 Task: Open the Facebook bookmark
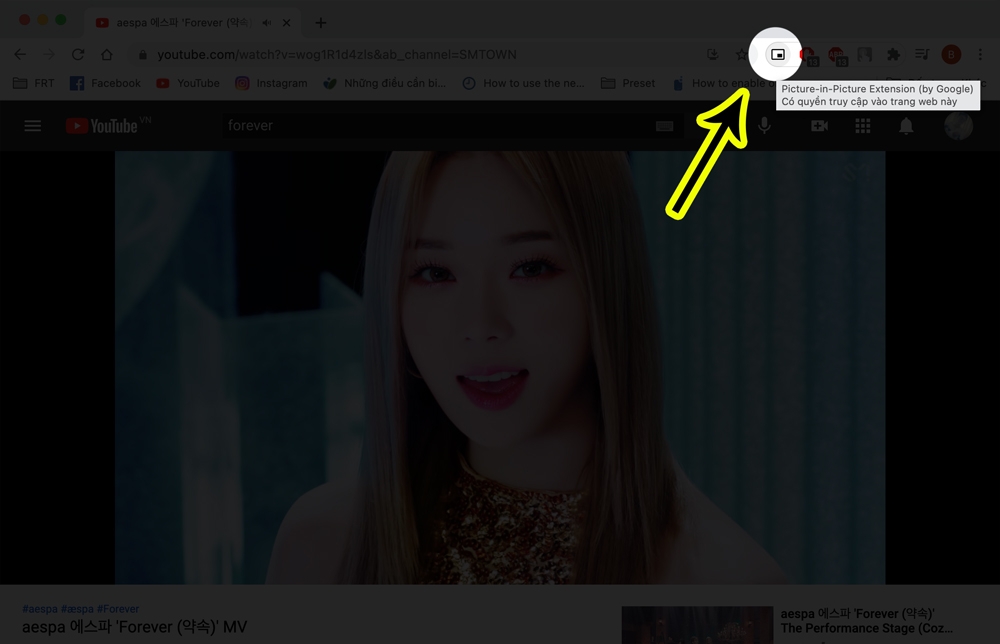point(105,83)
